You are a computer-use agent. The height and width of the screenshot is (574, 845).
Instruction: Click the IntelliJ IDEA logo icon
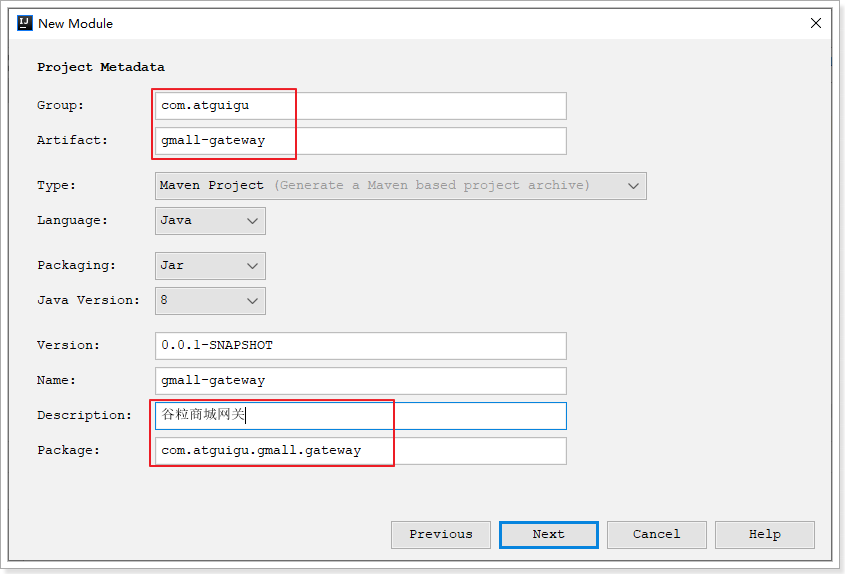(x=24, y=23)
